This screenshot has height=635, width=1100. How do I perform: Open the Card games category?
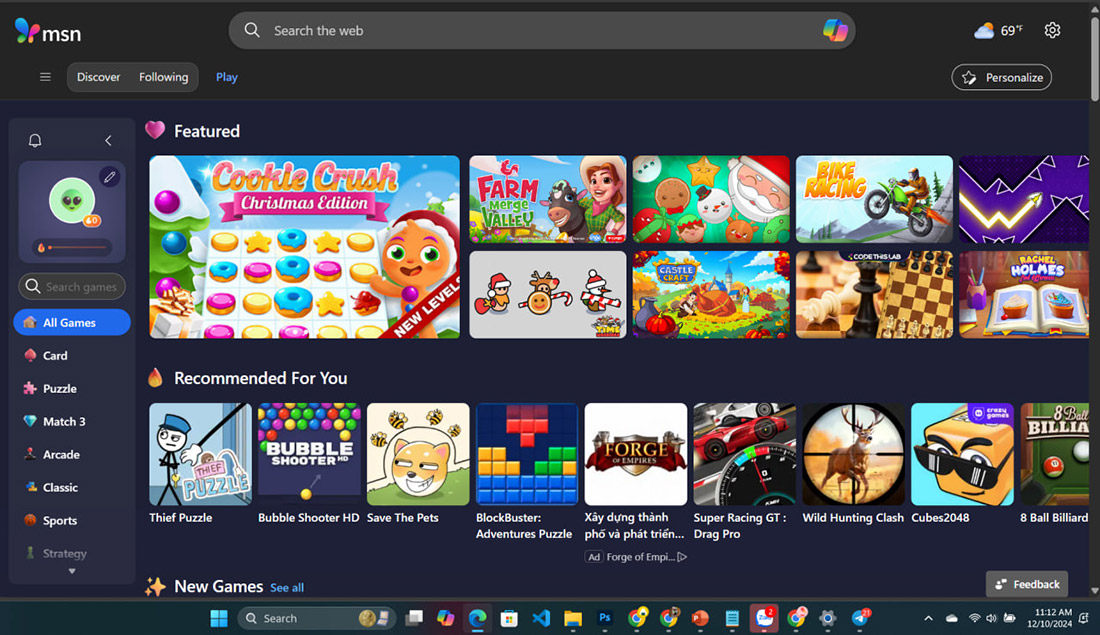tap(52, 355)
